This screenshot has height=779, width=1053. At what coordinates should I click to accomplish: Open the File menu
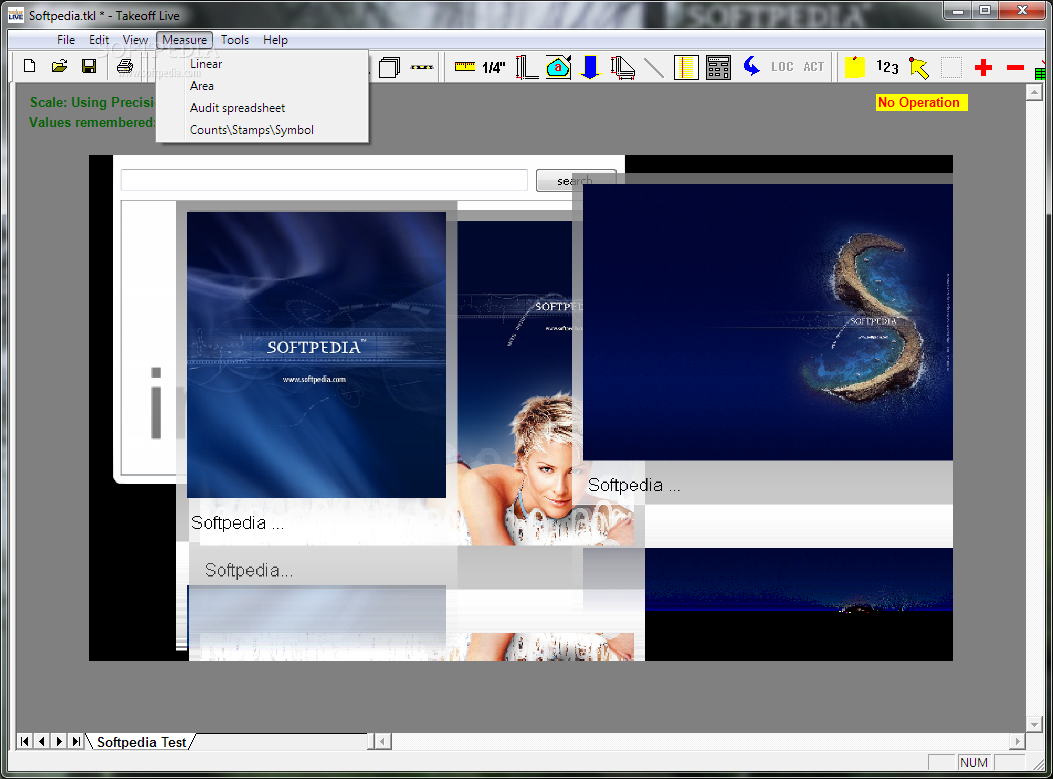66,40
